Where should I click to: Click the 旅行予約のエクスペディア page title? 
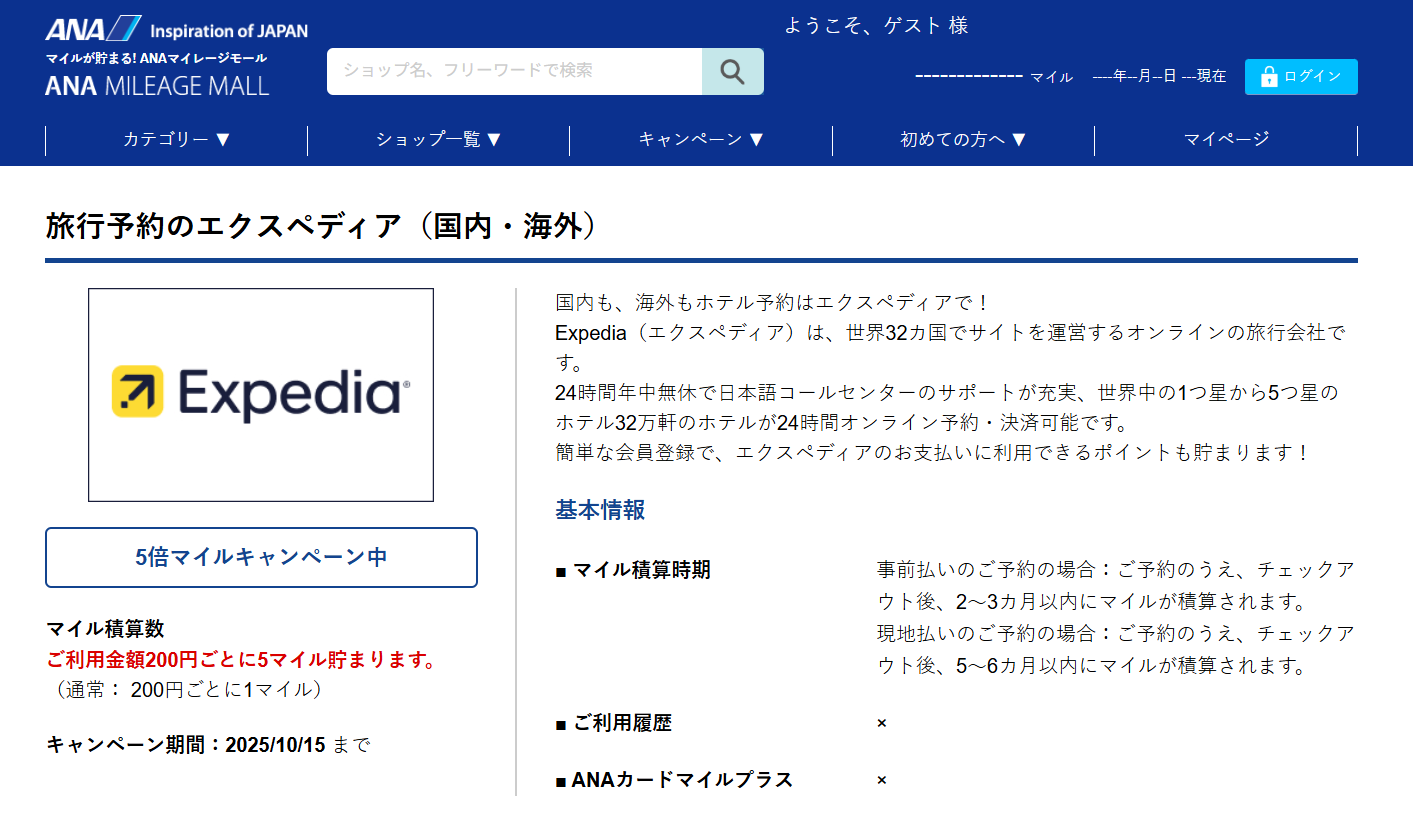322,226
